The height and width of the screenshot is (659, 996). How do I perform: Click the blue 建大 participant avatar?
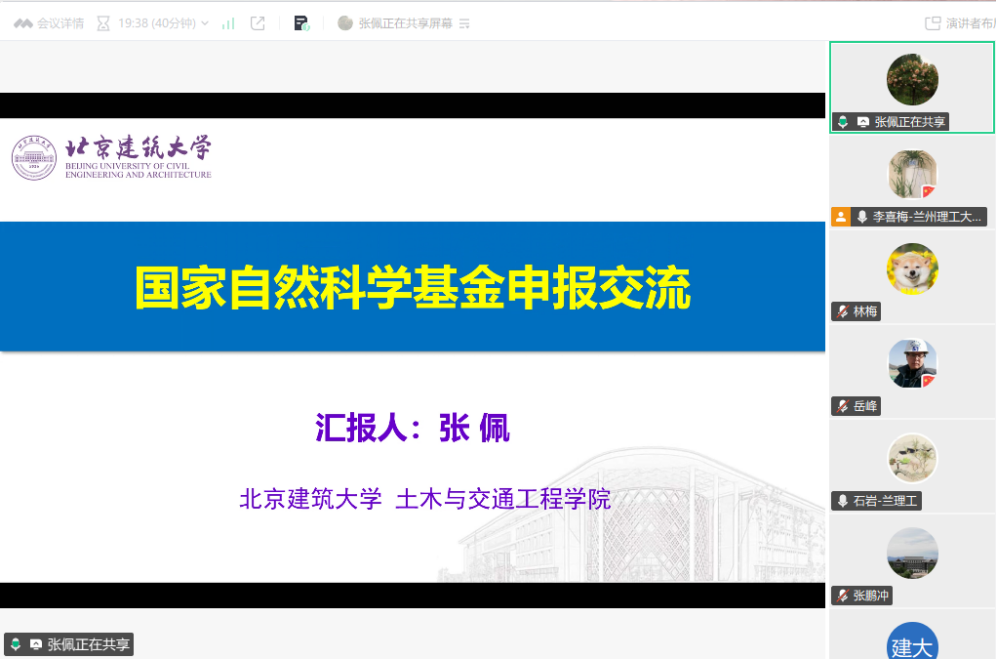click(912, 642)
